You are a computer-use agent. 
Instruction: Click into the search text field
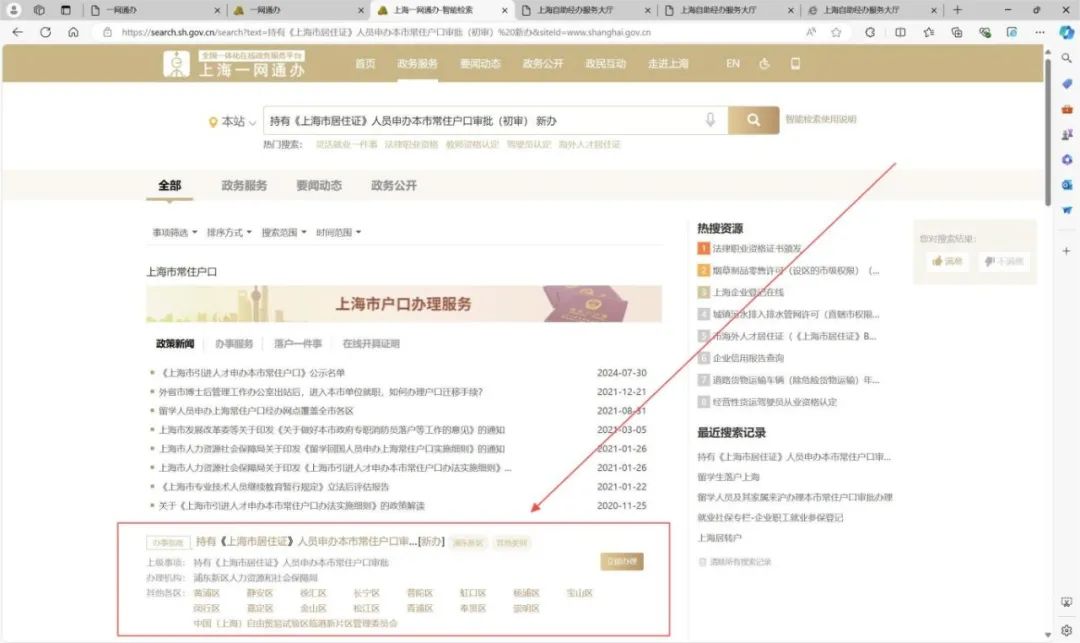(480, 121)
